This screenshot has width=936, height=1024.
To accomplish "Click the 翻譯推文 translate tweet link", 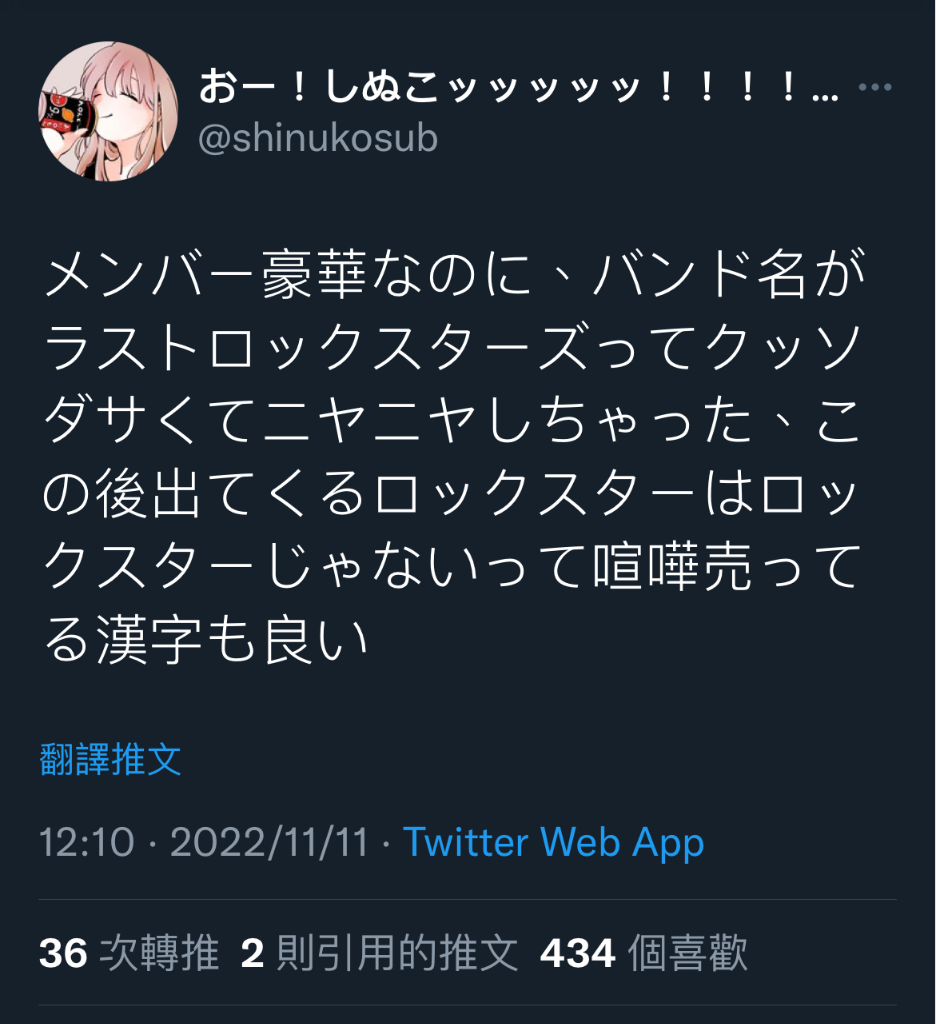I will coord(110,759).
